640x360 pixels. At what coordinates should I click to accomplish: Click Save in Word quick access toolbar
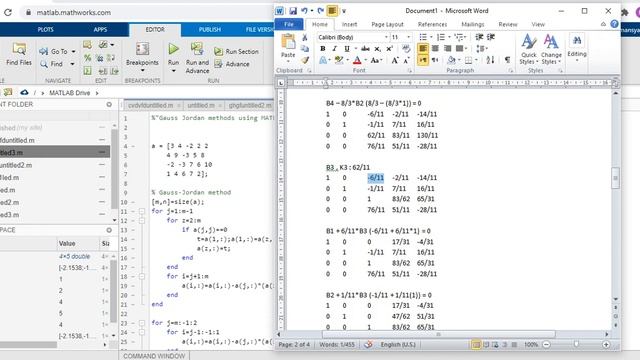click(293, 11)
